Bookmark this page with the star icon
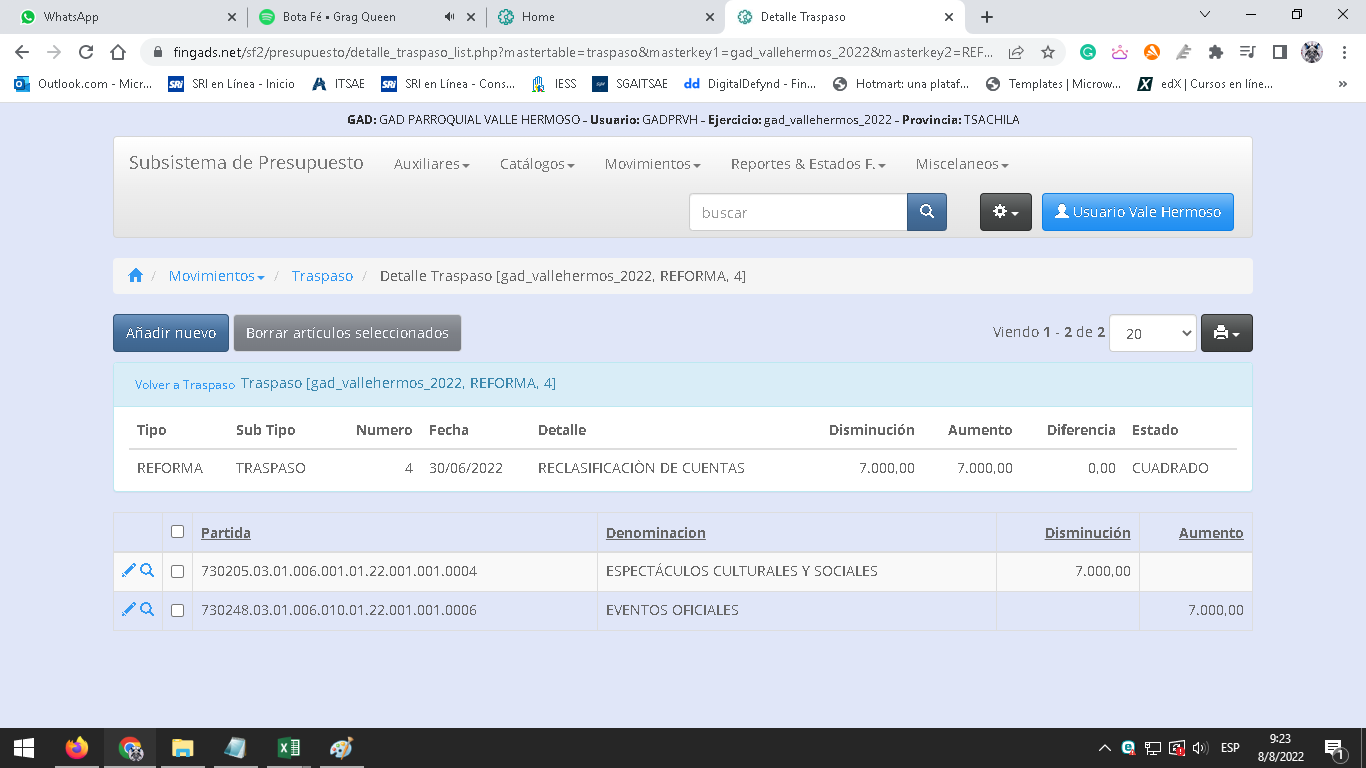This screenshot has height=768, width=1366. (1047, 52)
